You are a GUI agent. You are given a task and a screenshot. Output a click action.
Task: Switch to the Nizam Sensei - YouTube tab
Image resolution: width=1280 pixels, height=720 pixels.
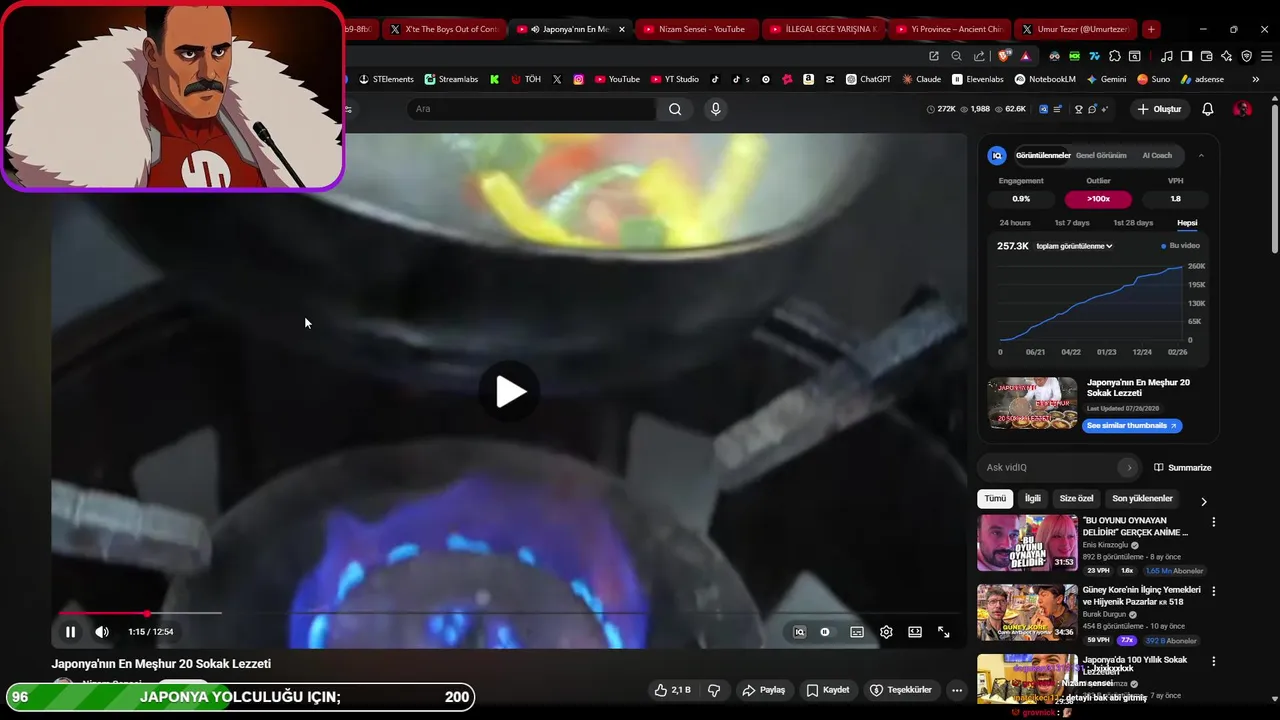click(696, 29)
